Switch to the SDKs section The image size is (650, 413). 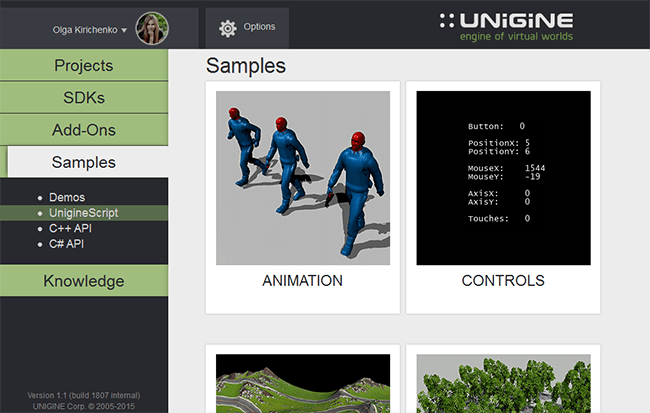point(84,98)
